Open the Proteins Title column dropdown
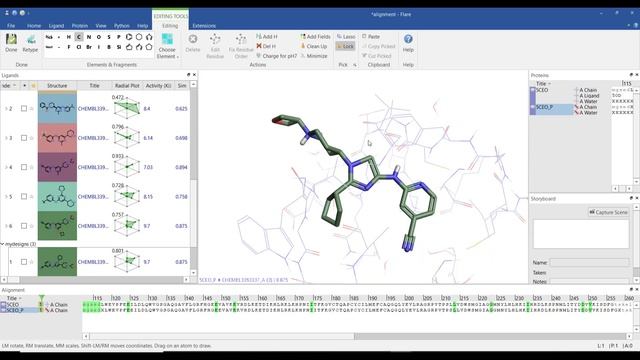The image size is (640, 360). pyautogui.click(x=549, y=84)
